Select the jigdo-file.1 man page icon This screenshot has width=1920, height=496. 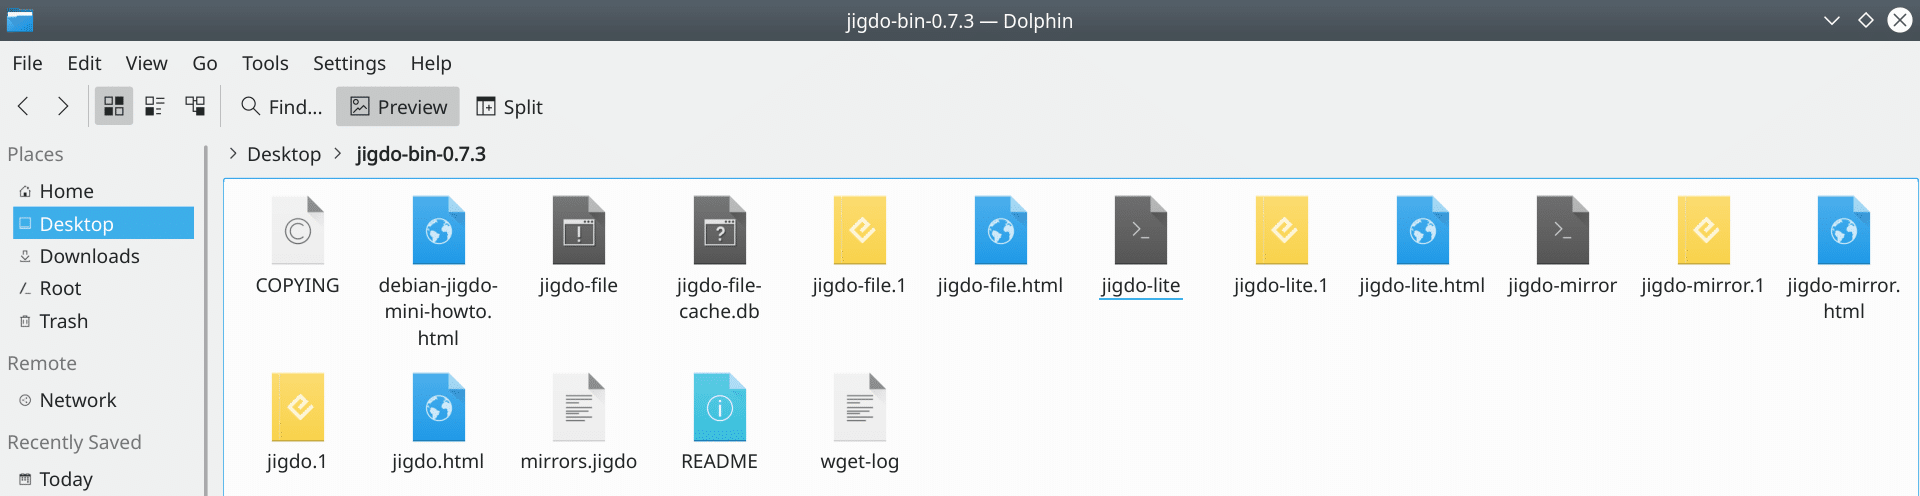click(x=860, y=230)
